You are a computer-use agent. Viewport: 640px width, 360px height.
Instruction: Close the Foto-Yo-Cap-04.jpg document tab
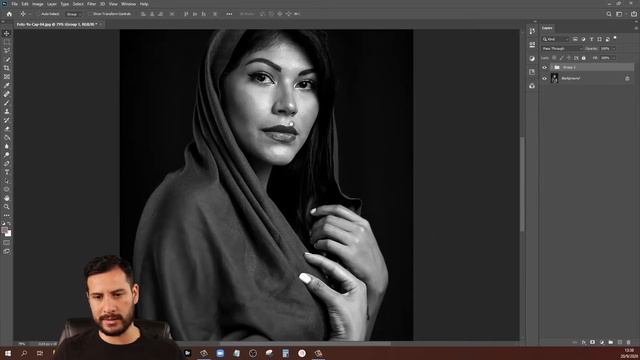pos(101,24)
